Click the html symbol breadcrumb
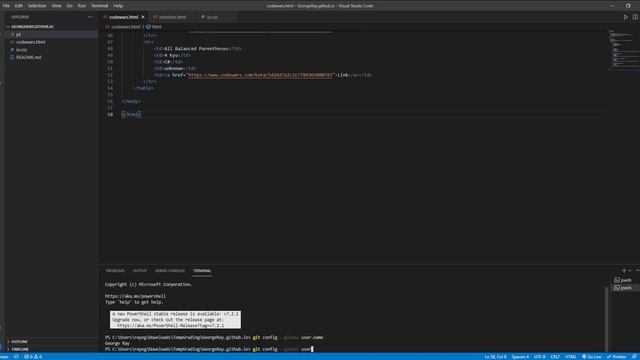 154,27
